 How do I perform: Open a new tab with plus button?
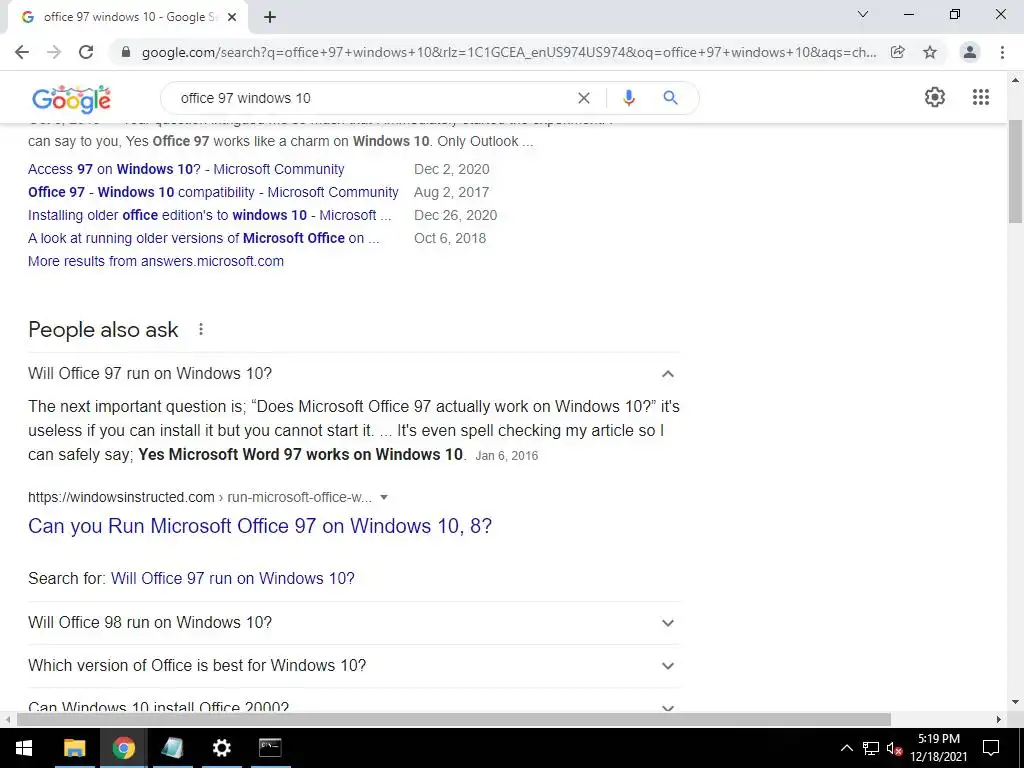click(270, 17)
